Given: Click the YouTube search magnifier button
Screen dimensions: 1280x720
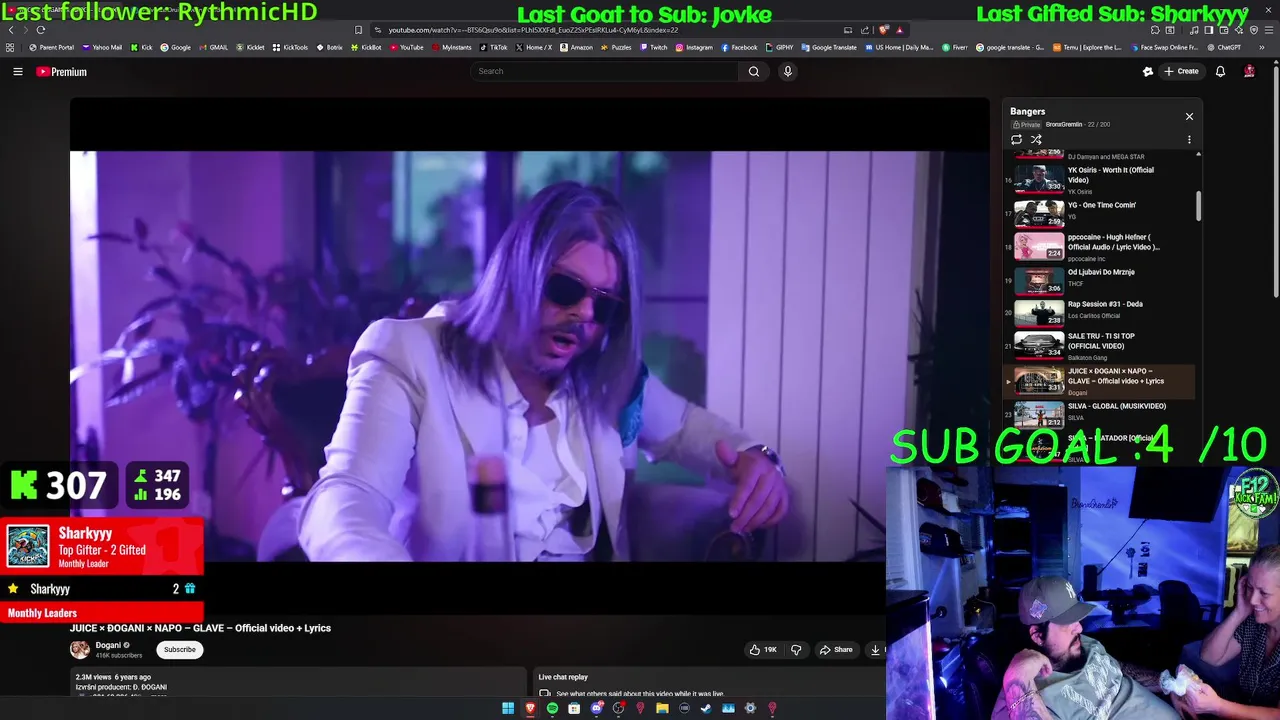Looking at the screenshot, I should [754, 71].
